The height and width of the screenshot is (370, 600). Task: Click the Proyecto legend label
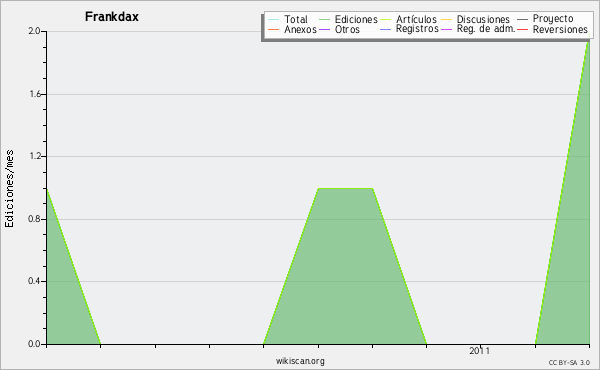pyautogui.click(x=553, y=19)
